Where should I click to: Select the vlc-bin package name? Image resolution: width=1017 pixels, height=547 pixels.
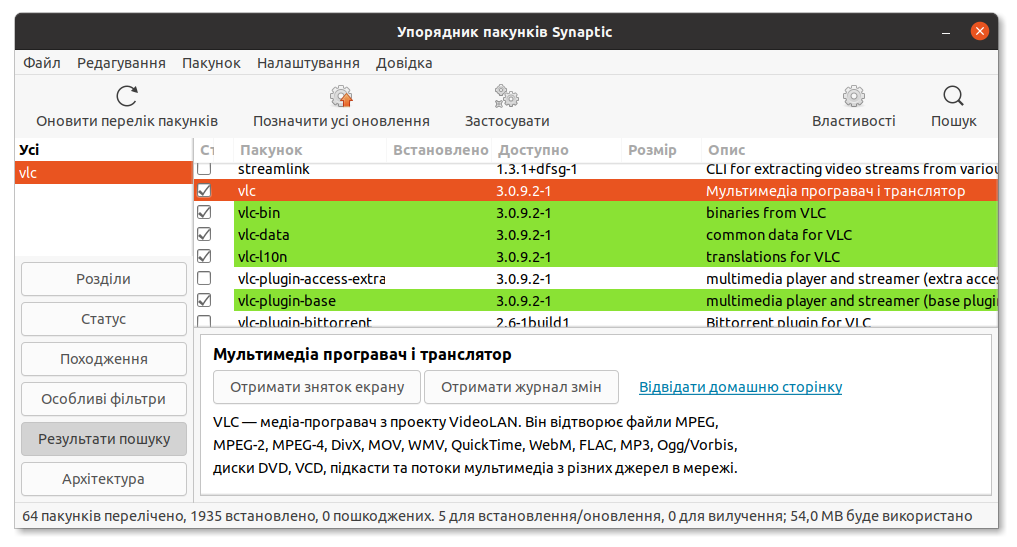(x=259, y=213)
